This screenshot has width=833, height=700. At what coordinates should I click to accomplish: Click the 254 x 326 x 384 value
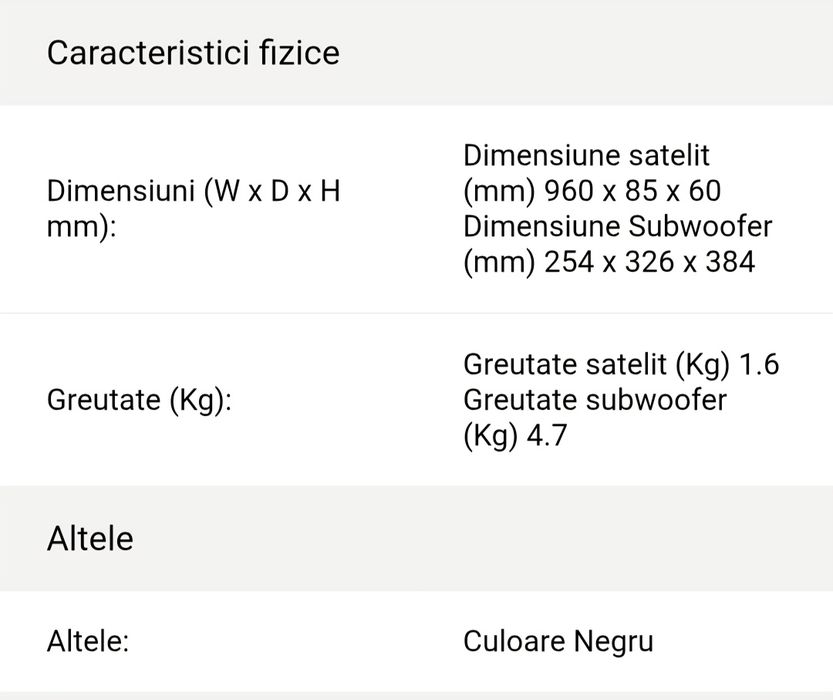649,262
